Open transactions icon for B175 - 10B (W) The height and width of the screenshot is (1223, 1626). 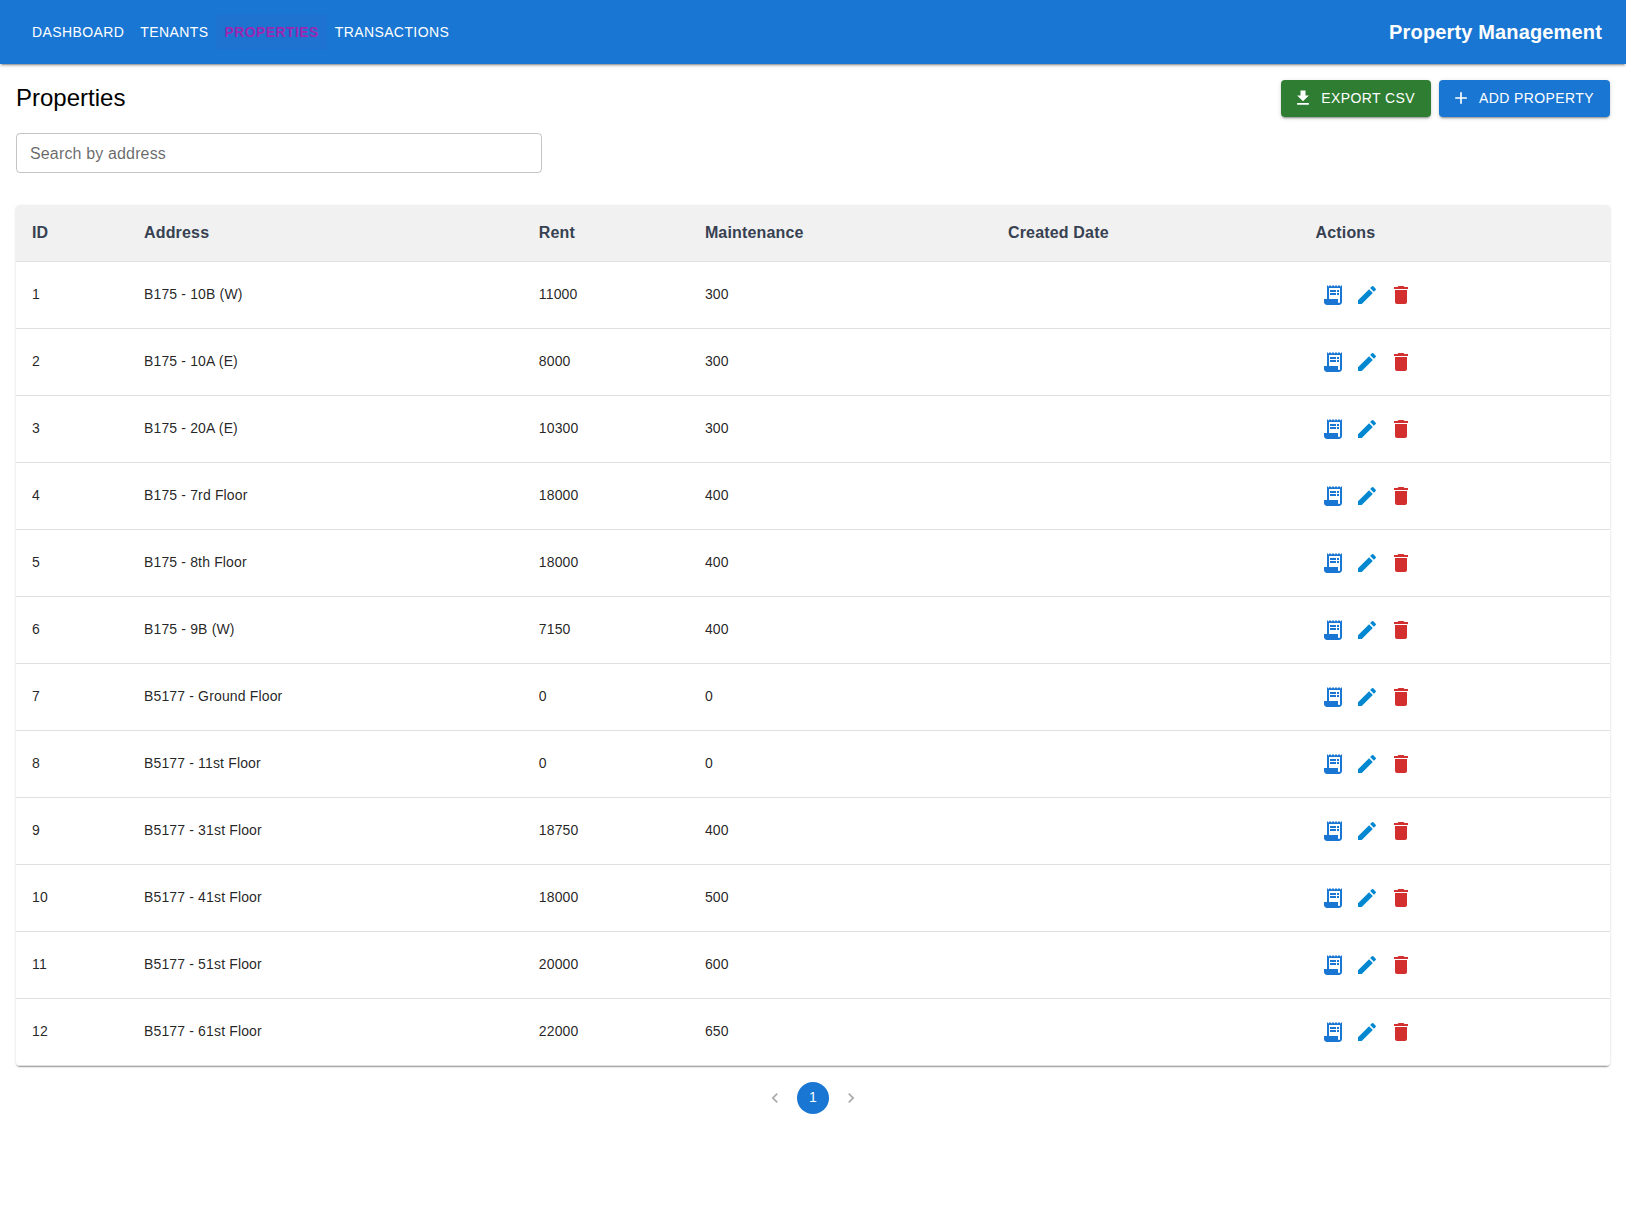point(1333,295)
